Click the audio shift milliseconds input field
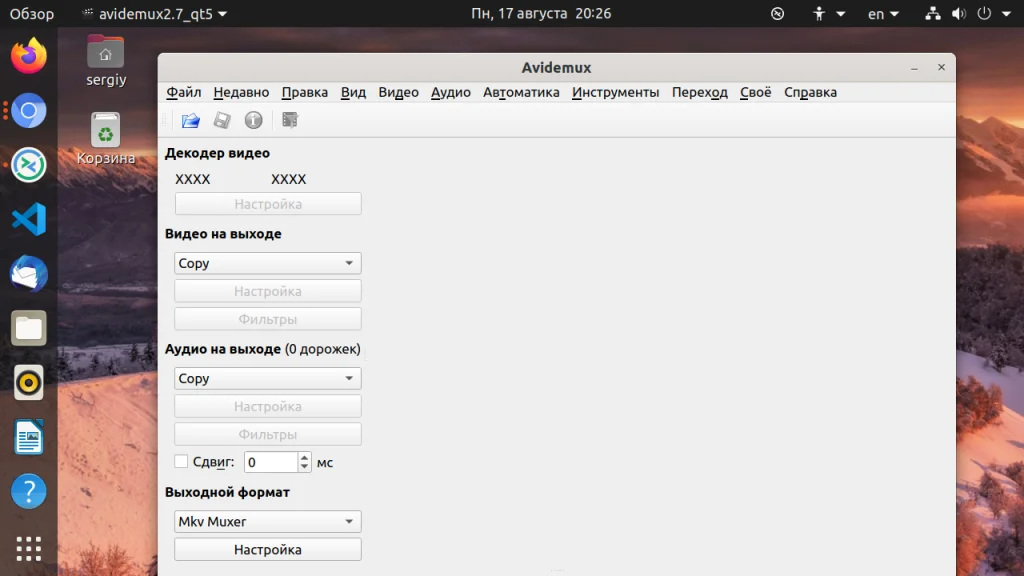Image resolution: width=1024 pixels, height=576 pixels. pyautogui.click(x=271, y=462)
